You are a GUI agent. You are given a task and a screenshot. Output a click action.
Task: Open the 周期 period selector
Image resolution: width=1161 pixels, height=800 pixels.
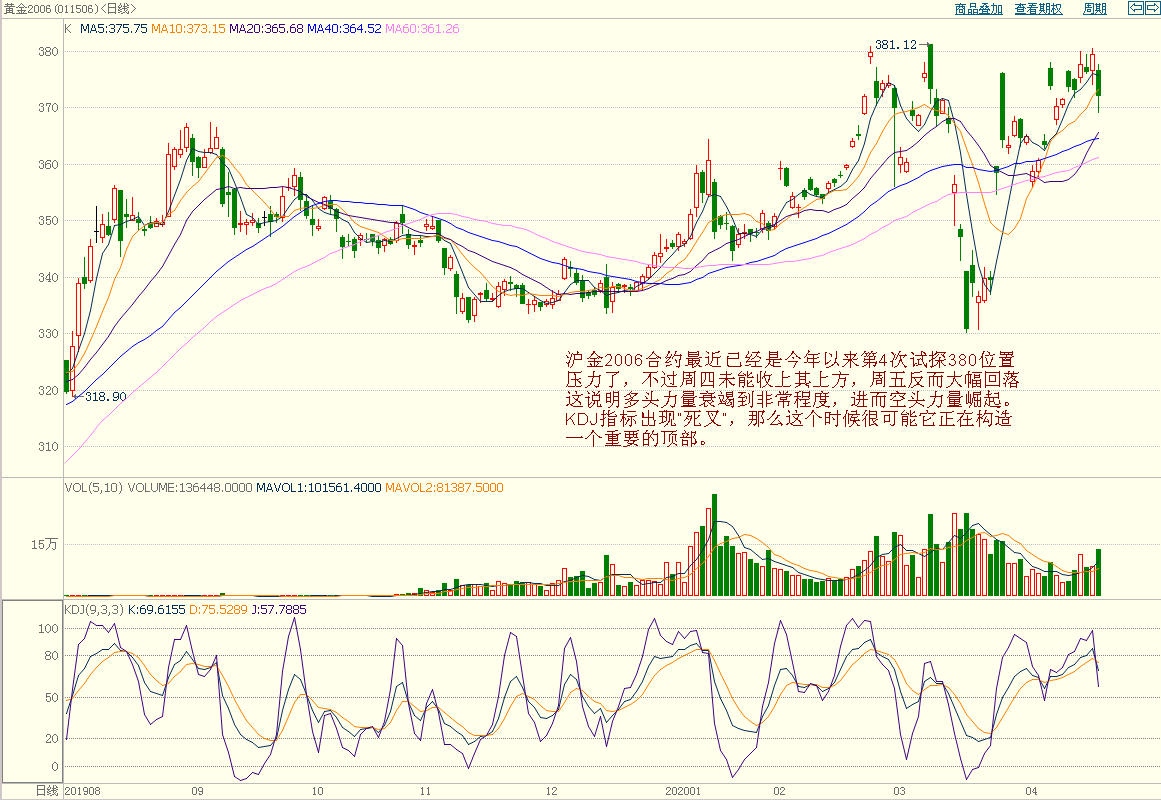point(1094,9)
